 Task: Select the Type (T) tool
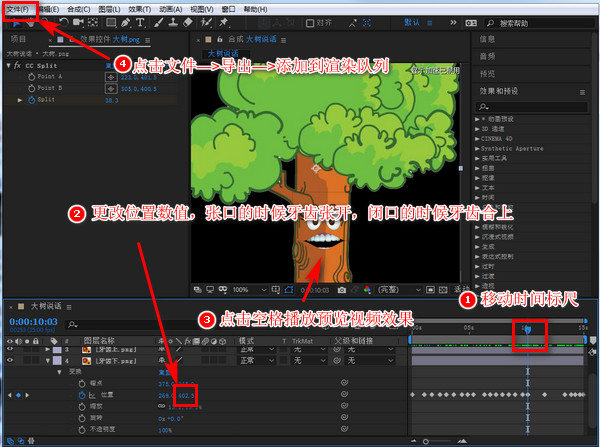(139, 22)
